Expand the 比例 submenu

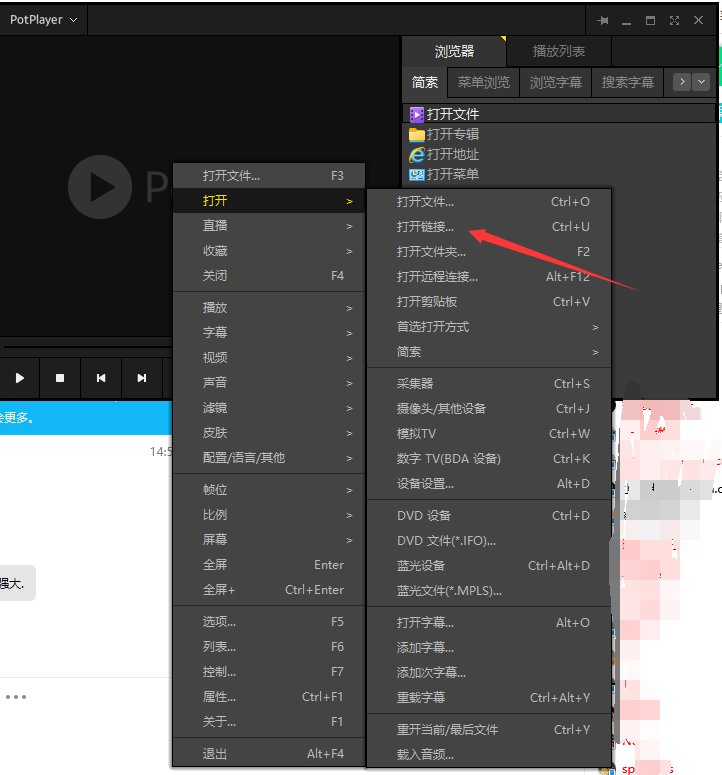pos(269,515)
